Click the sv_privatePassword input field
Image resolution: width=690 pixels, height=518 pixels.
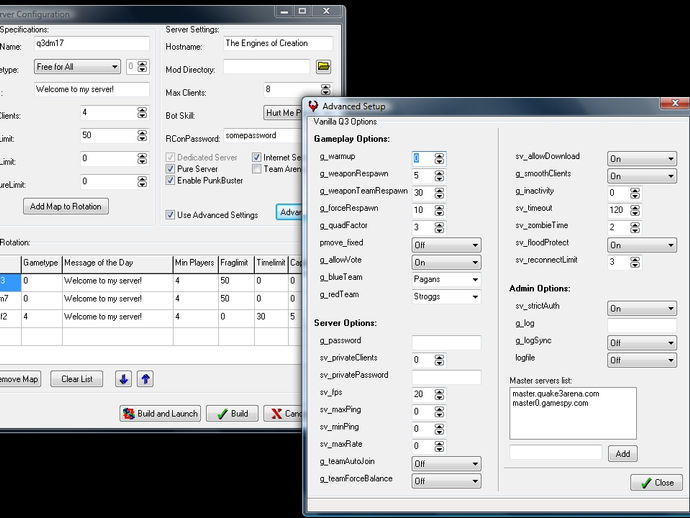[446, 377]
